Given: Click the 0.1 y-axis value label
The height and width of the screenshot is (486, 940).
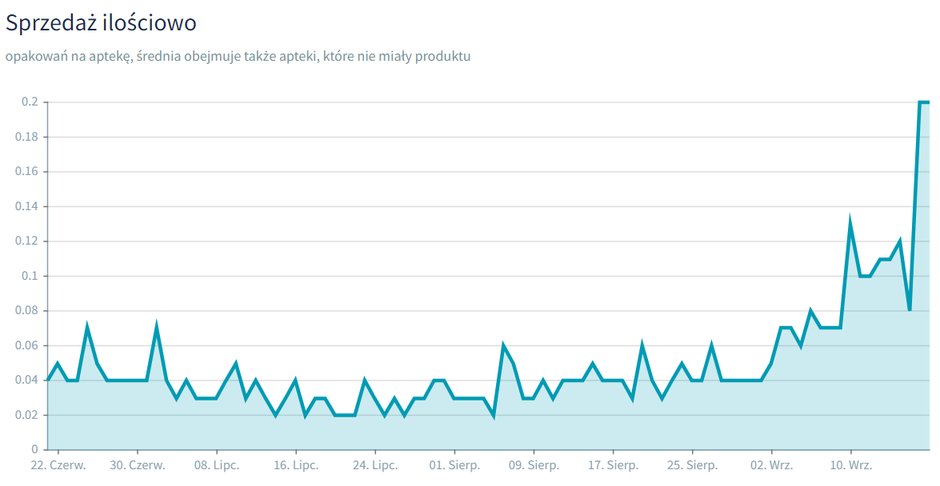Looking at the screenshot, I should (x=30, y=276).
